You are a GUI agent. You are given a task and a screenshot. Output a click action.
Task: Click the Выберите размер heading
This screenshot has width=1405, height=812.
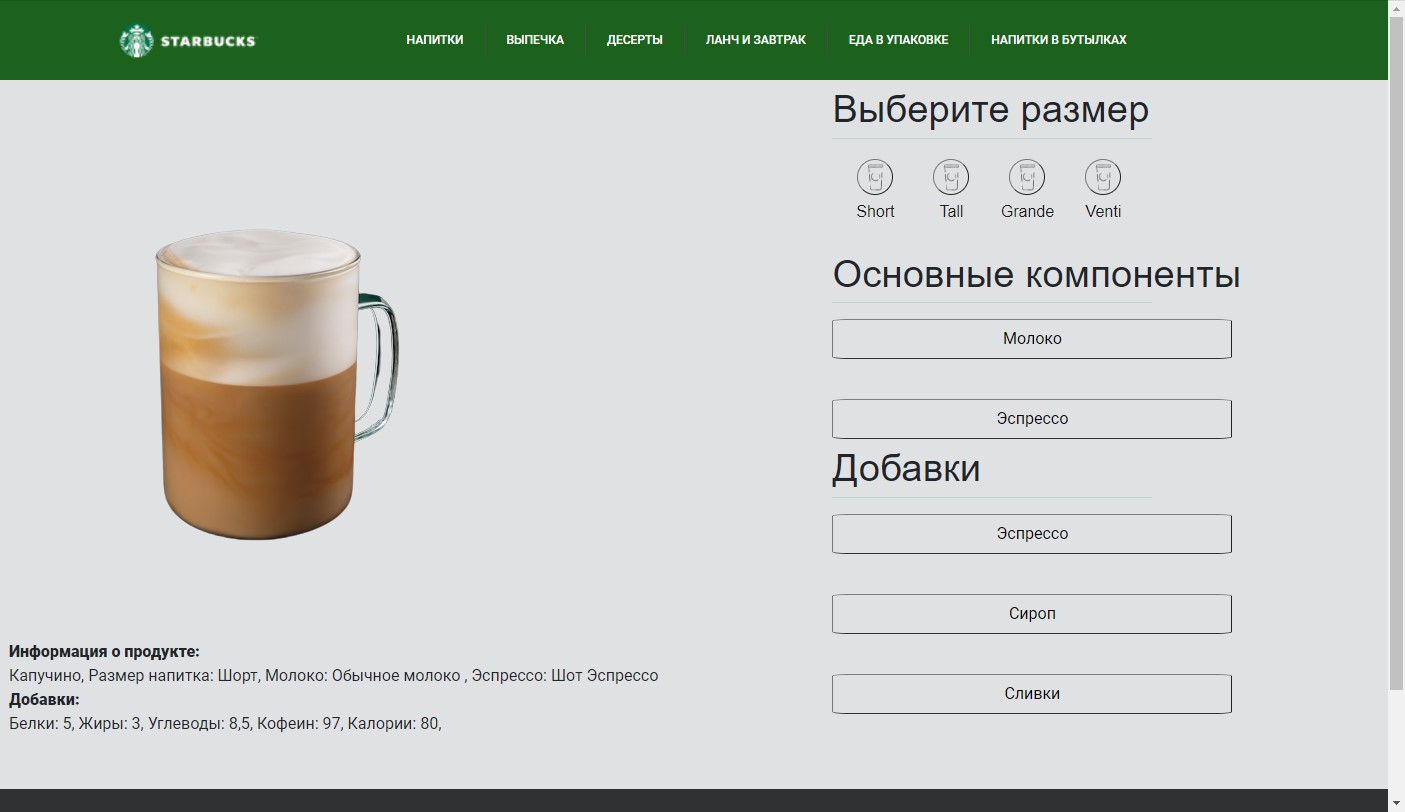tap(991, 109)
